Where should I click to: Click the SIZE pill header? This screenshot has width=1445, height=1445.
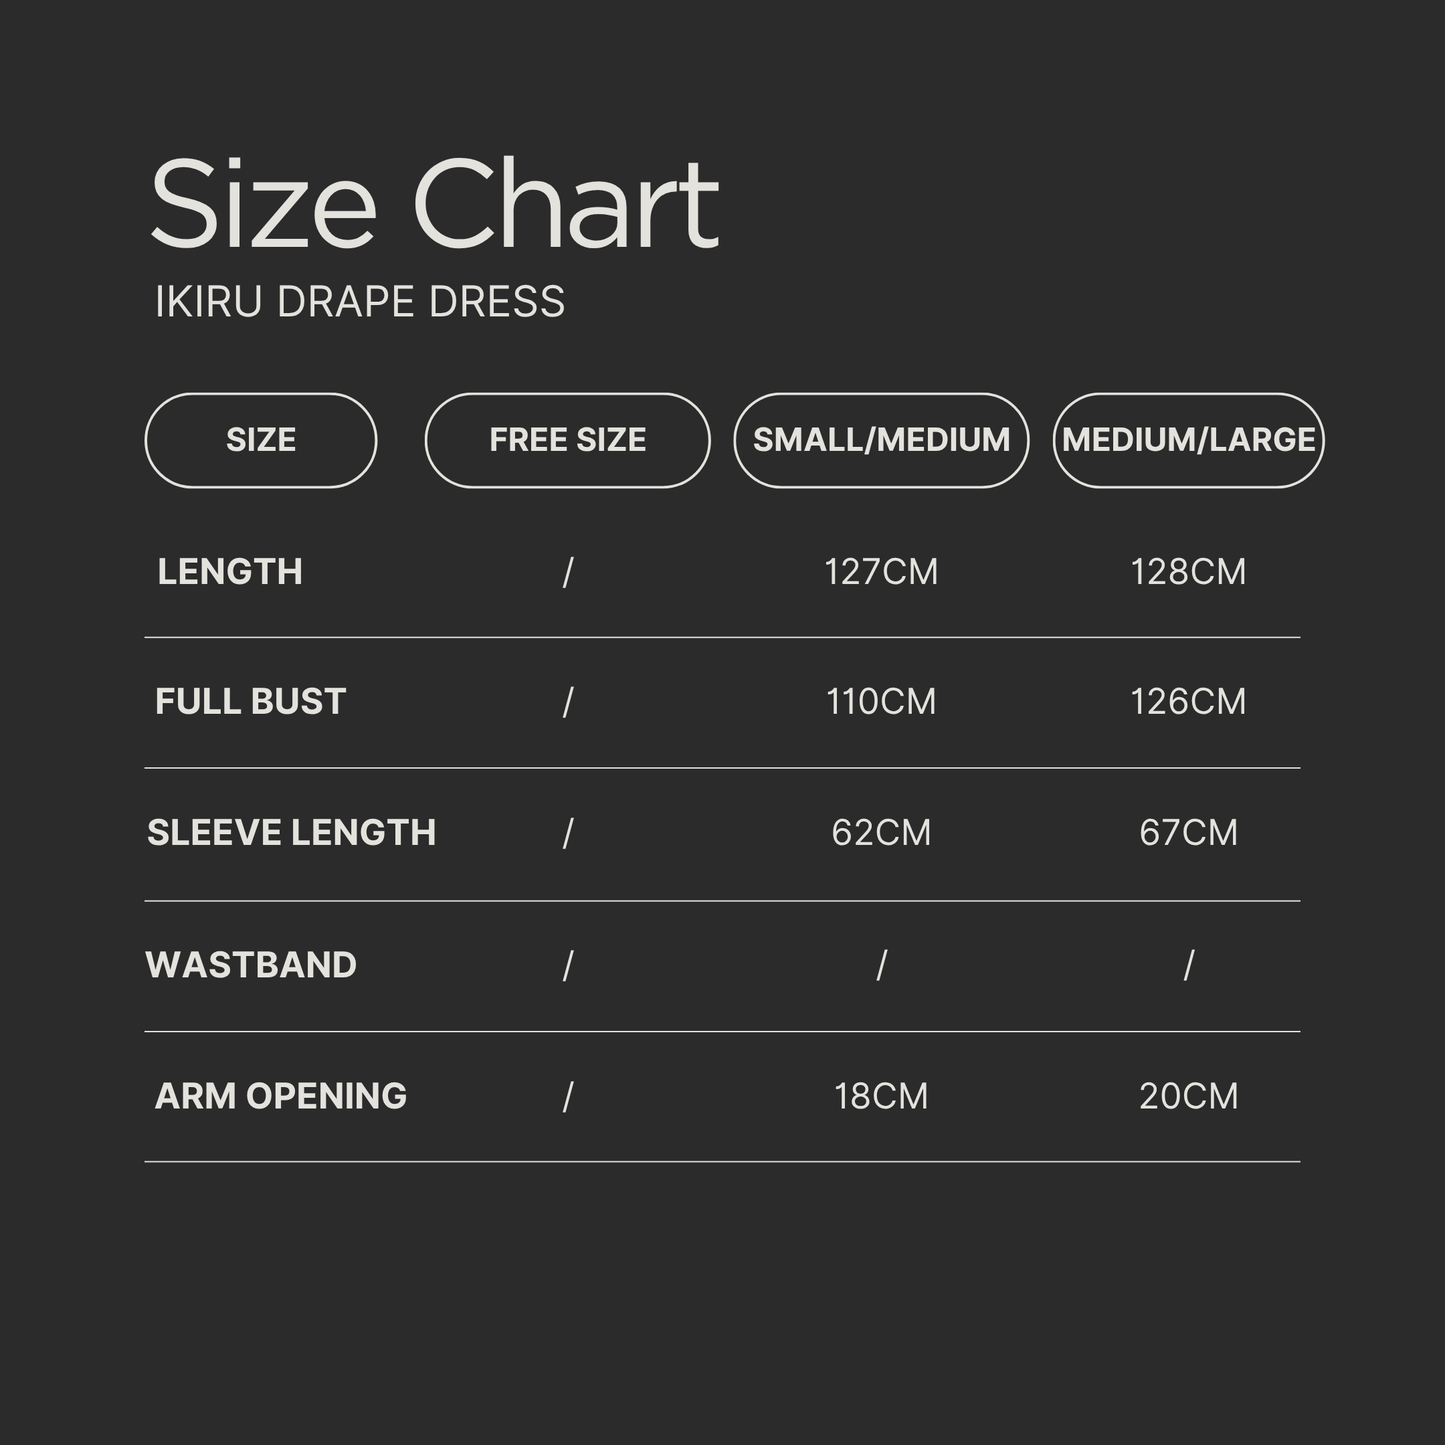pyautogui.click(x=261, y=440)
